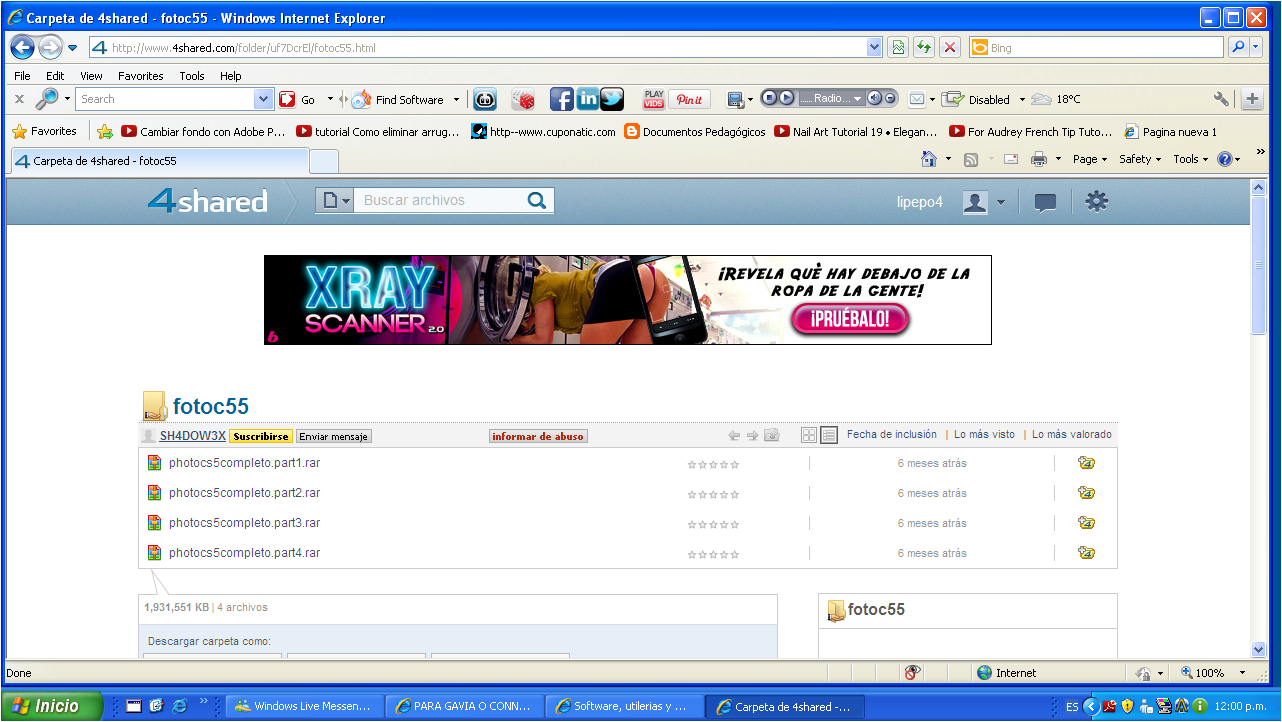Screen dimensions: 1282x722
Task: Open the File menu
Action: pyautogui.click(x=22, y=76)
